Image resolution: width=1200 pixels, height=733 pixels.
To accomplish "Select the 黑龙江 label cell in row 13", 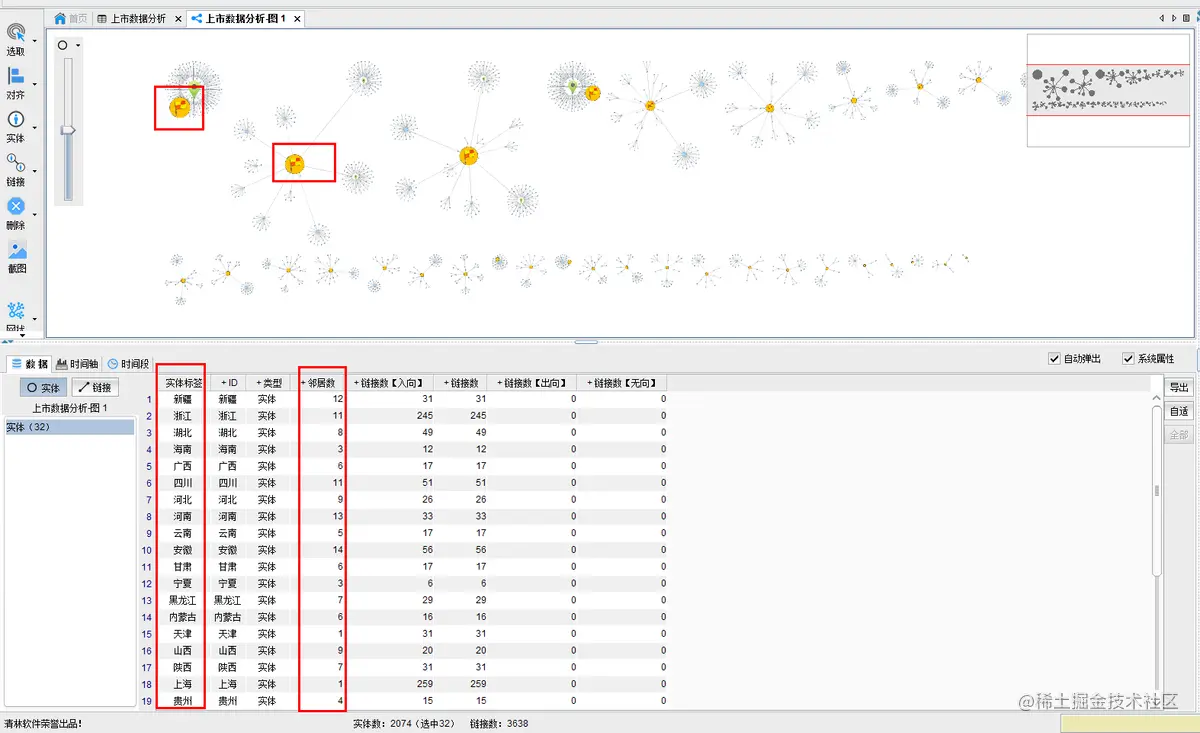I will point(183,601).
